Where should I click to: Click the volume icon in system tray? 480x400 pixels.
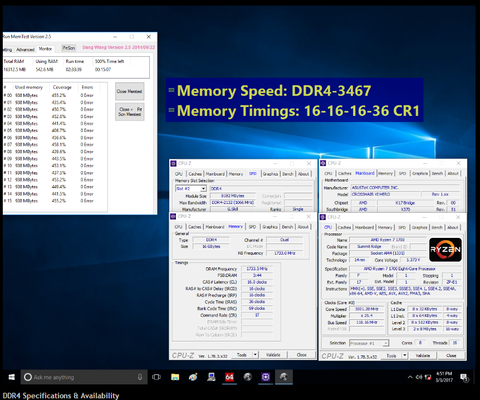click(419, 377)
